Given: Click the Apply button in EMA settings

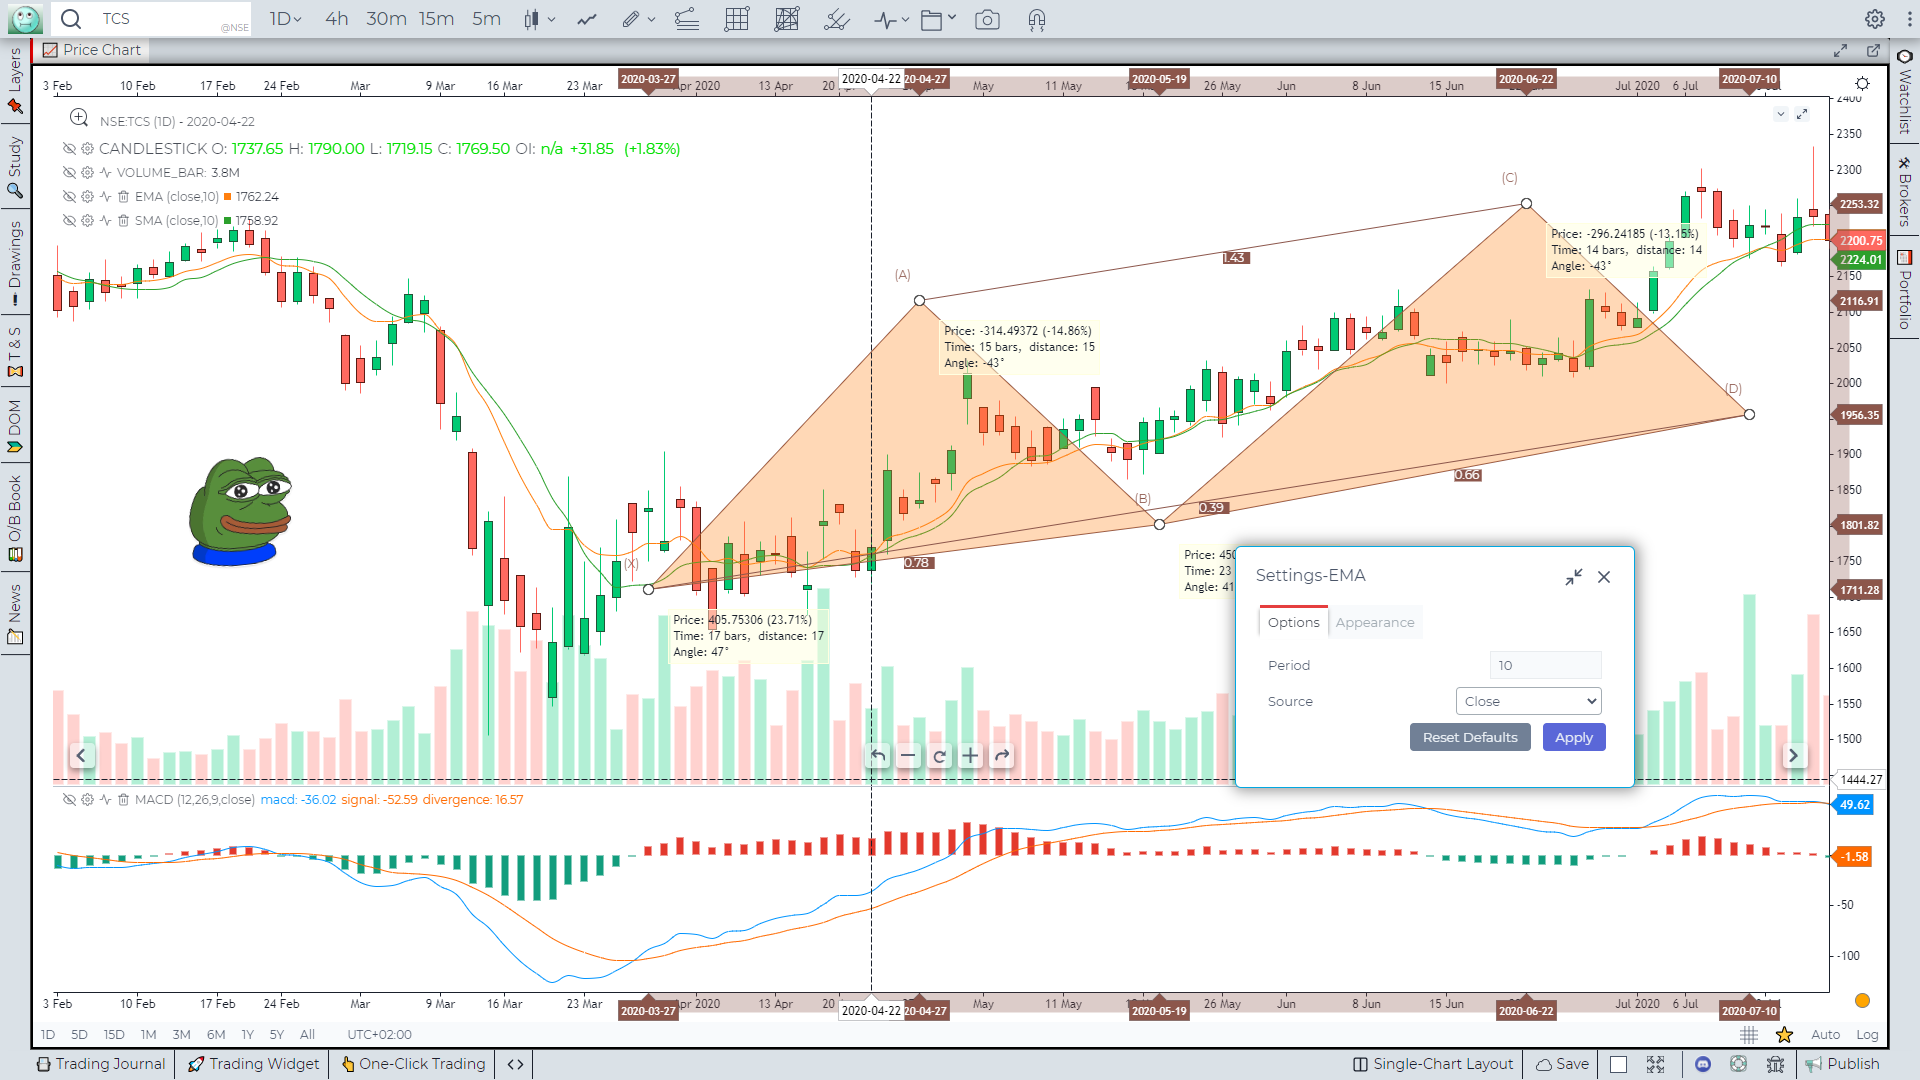Looking at the screenshot, I should click(1573, 737).
